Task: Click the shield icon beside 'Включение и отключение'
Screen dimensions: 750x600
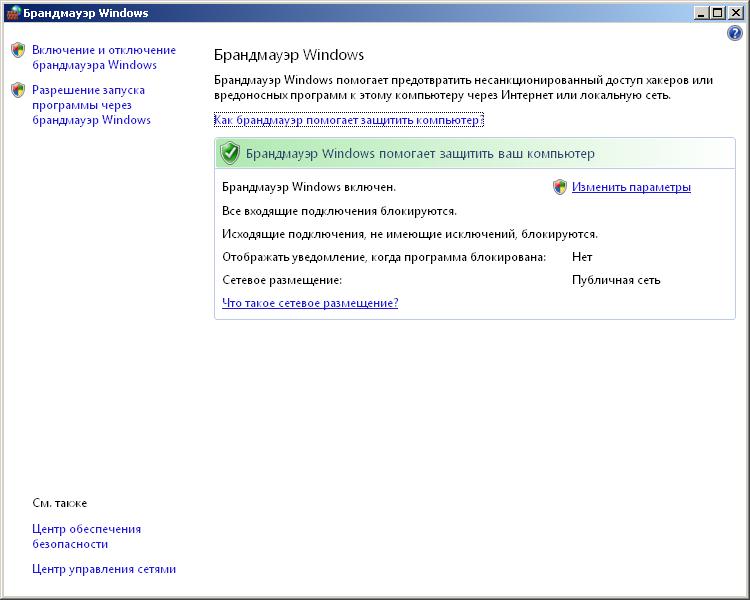Action: pos(18,50)
